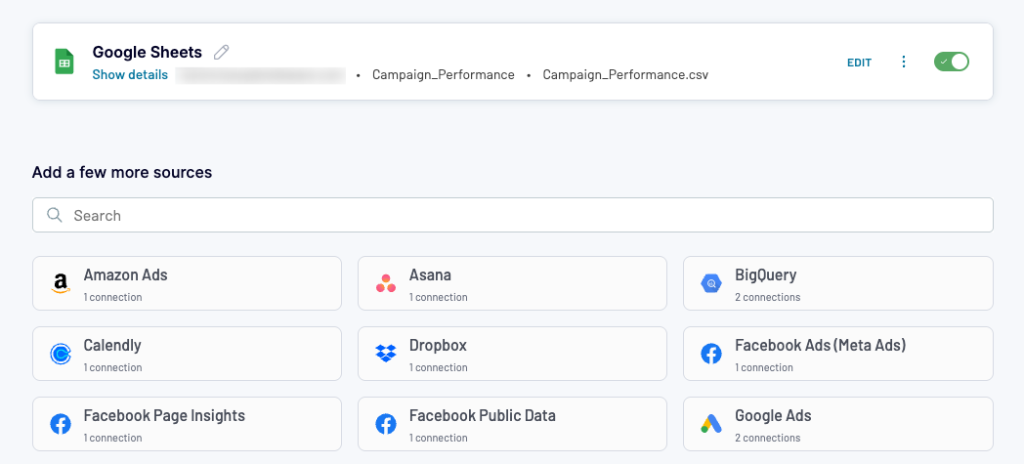Image resolution: width=1024 pixels, height=464 pixels.
Task: Click the pencil icon to rename Google Sheets
Action: tap(222, 52)
